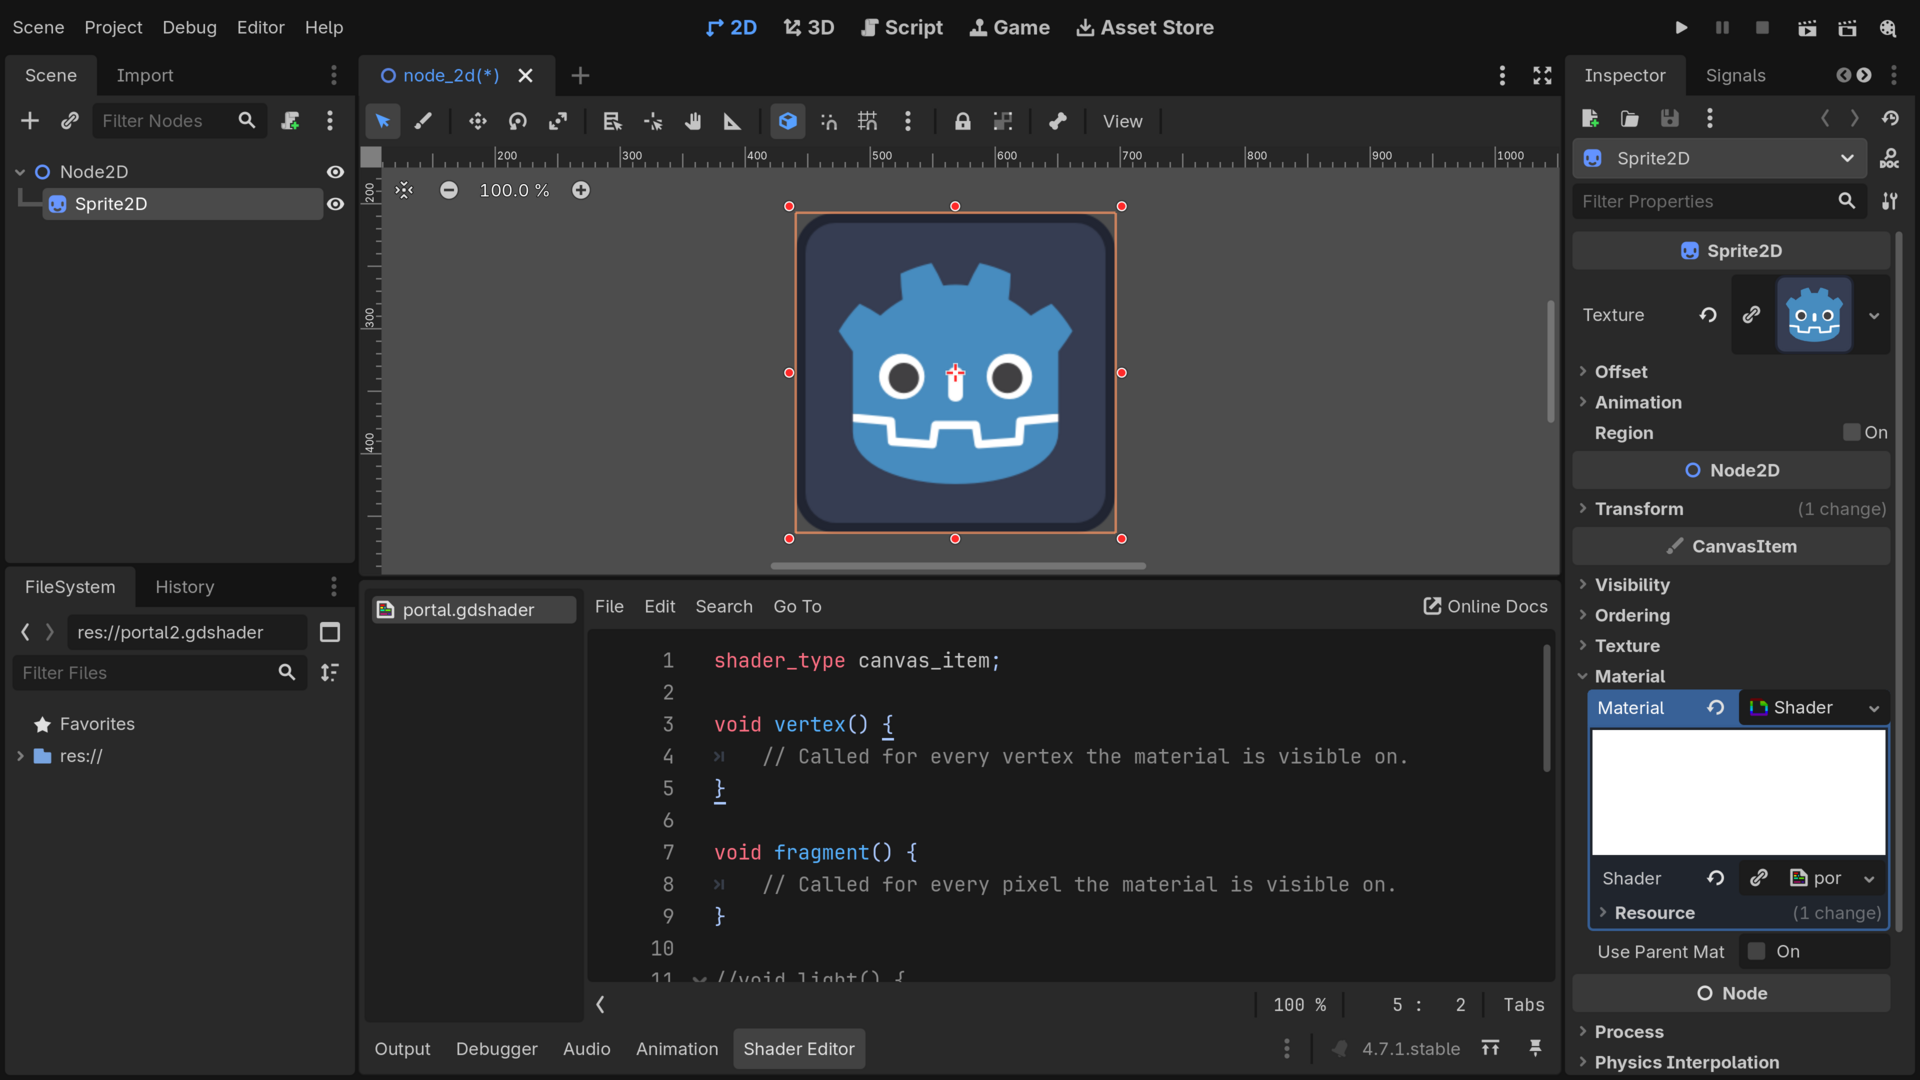This screenshot has height=1080, width=1920.
Task: Instantiate a child scene via link icon
Action: click(69, 121)
